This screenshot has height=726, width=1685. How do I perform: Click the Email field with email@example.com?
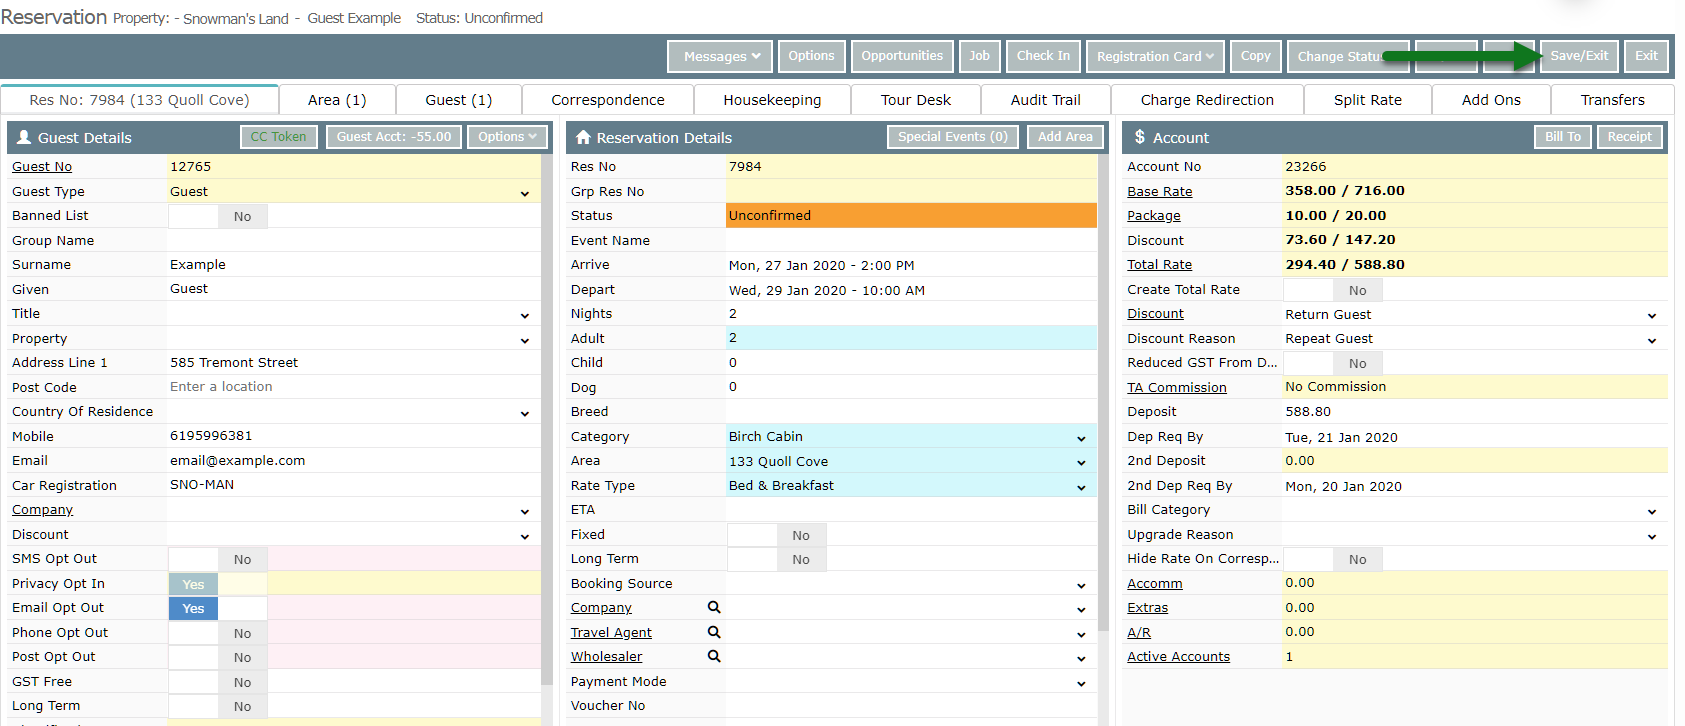(x=353, y=461)
